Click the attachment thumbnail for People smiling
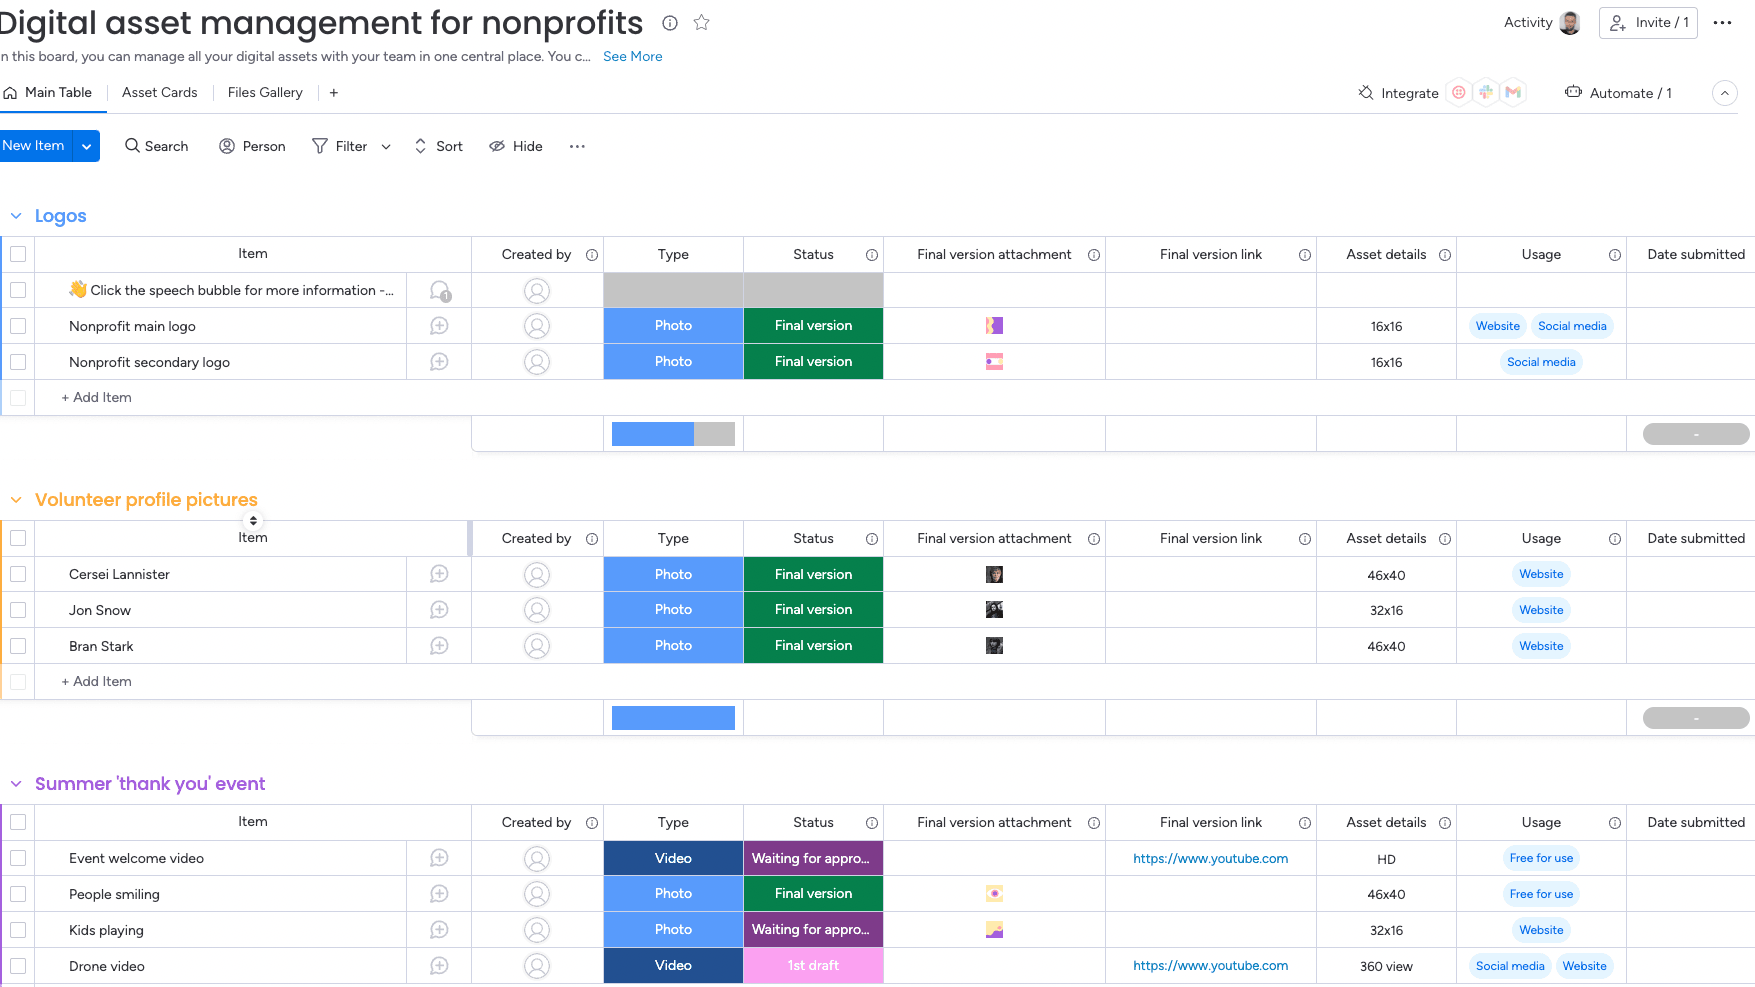This screenshot has height=987, width=1755. [994, 893]
